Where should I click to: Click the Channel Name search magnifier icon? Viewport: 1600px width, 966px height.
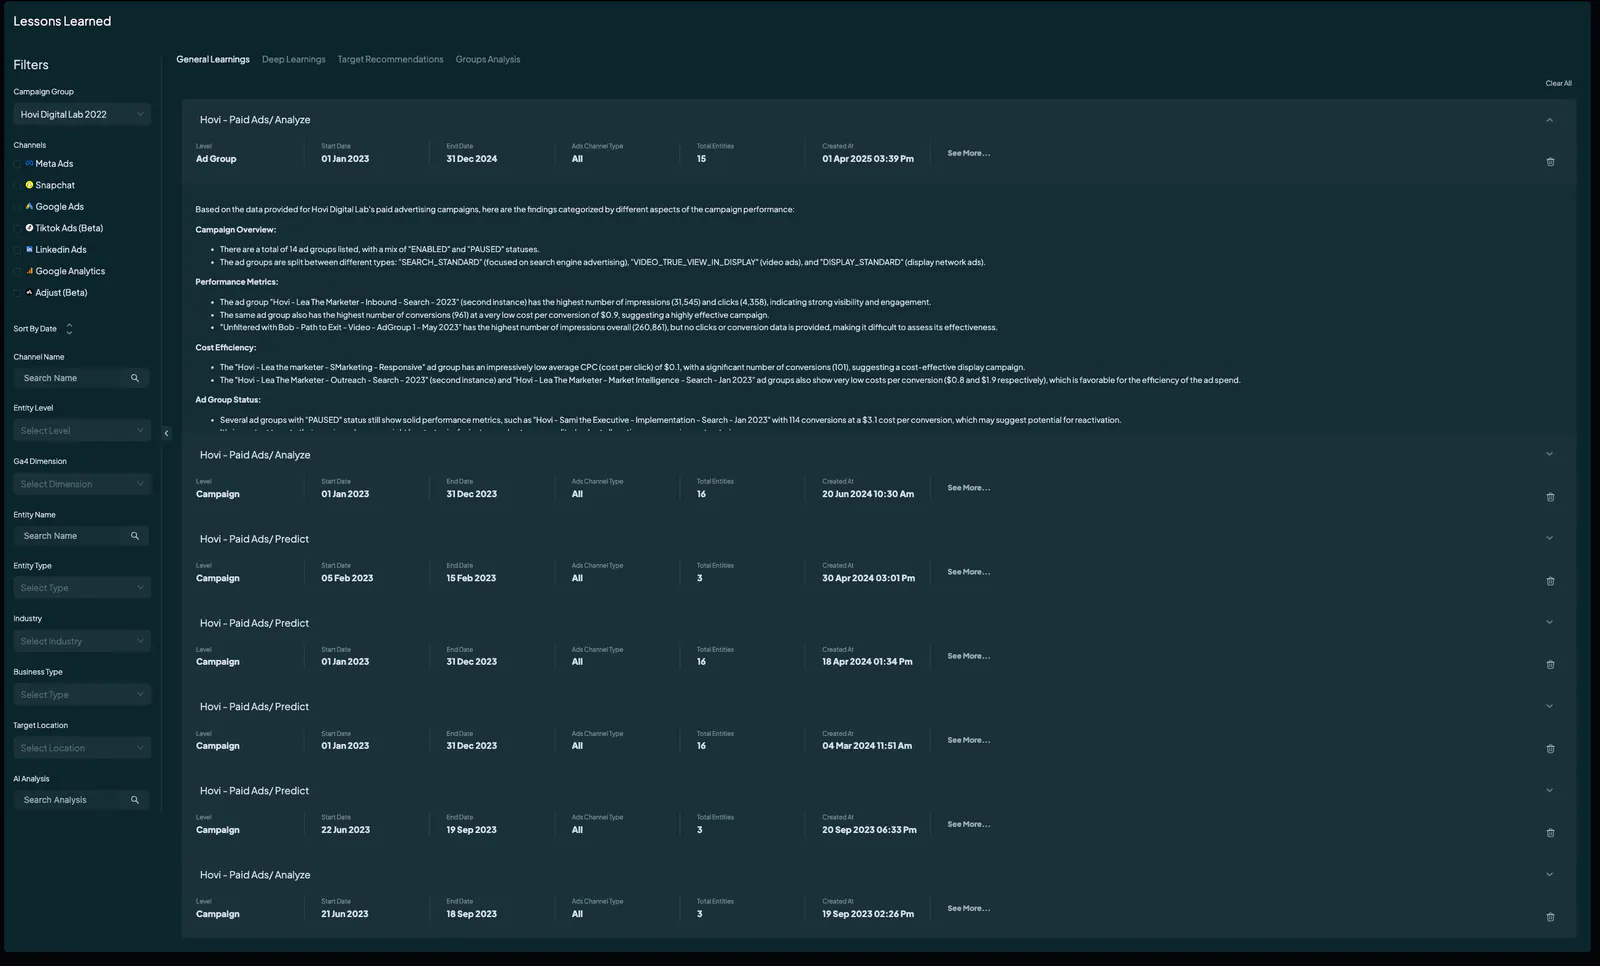pyautogui.click(x=135, y=378)
